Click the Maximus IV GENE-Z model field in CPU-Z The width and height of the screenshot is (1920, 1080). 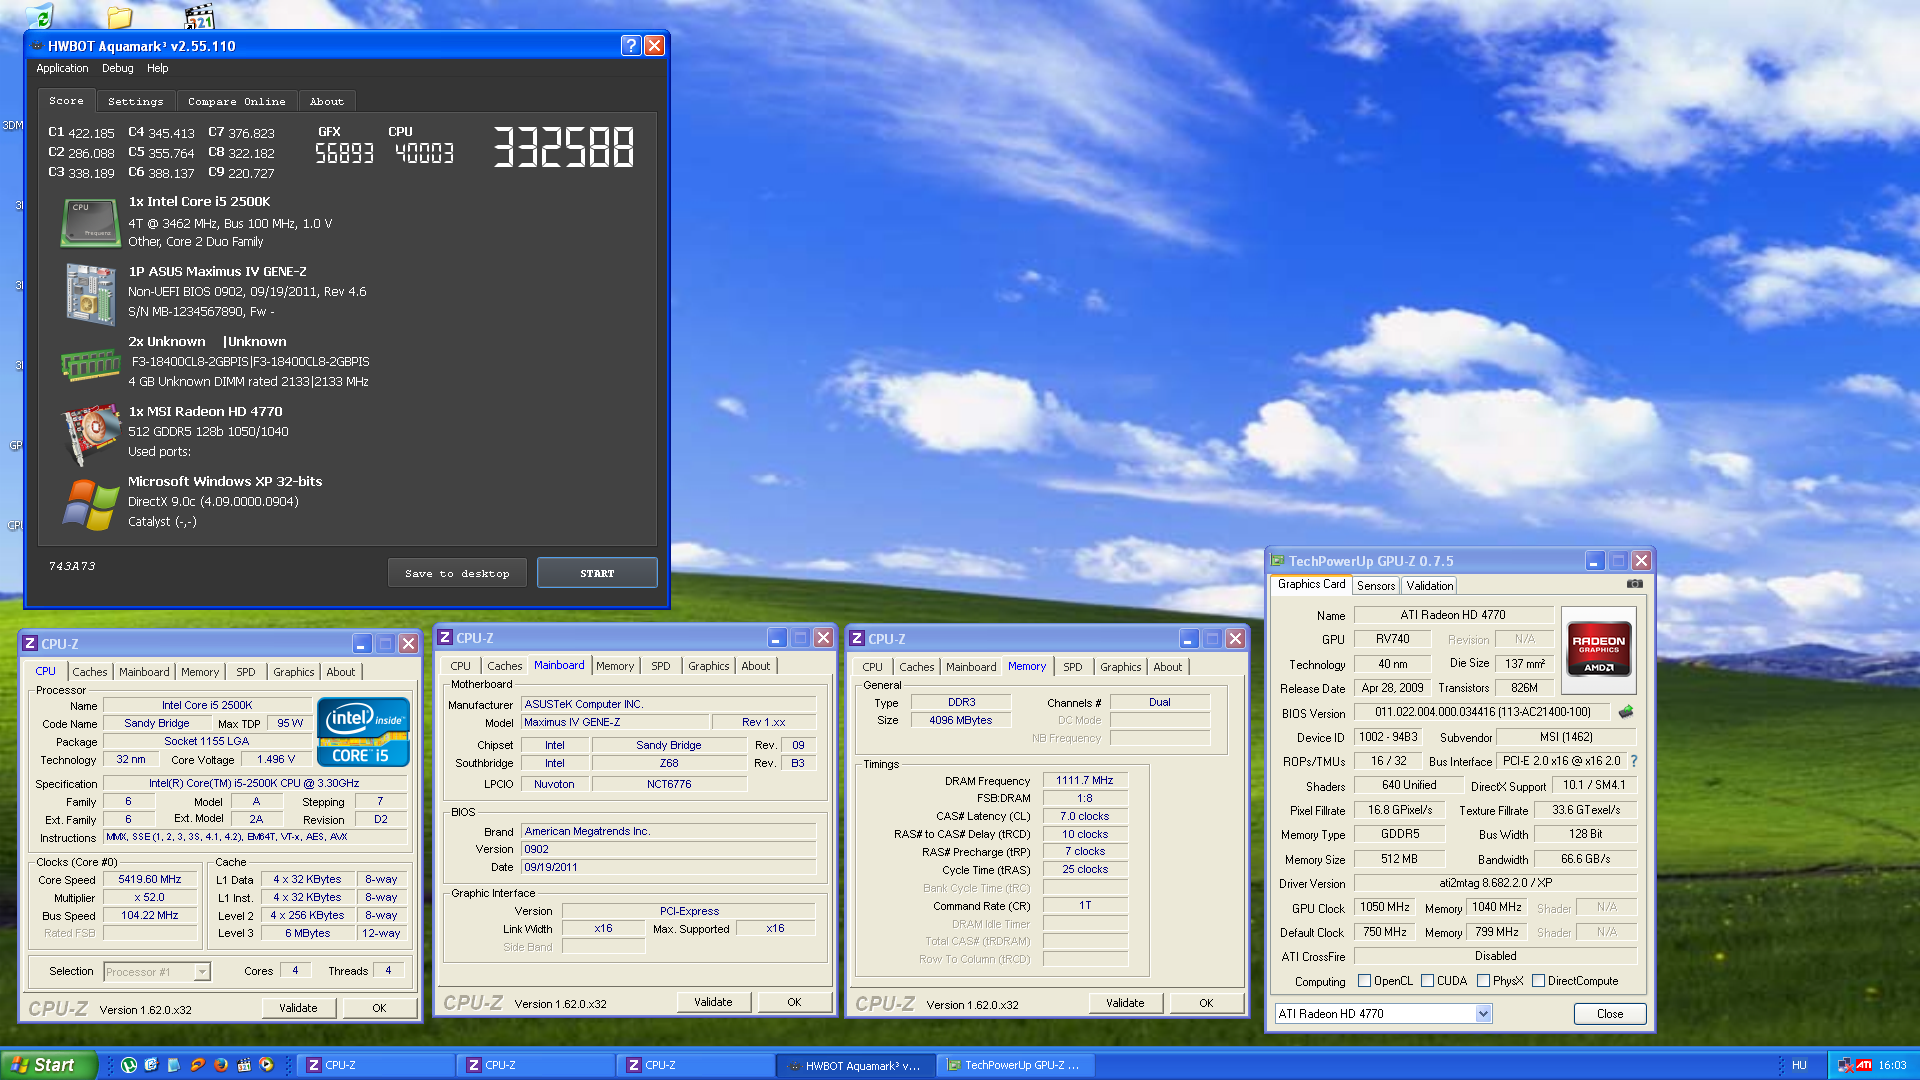pos(615,722)
